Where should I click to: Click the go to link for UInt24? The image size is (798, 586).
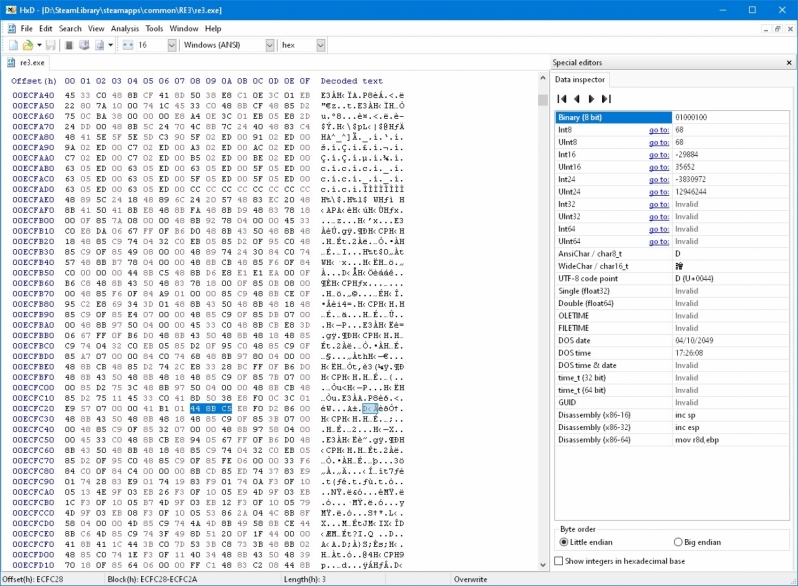point(659,192)
